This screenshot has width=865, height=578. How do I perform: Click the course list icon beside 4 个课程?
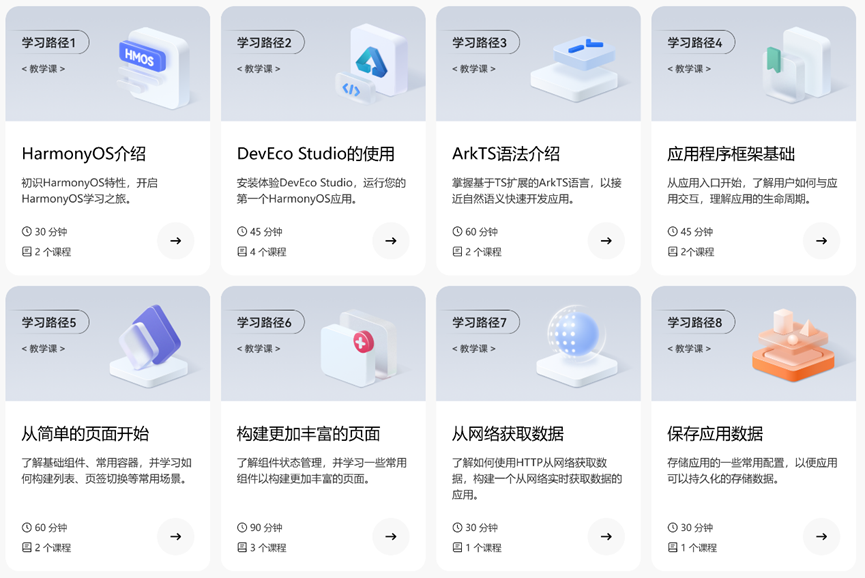[242, 251]
